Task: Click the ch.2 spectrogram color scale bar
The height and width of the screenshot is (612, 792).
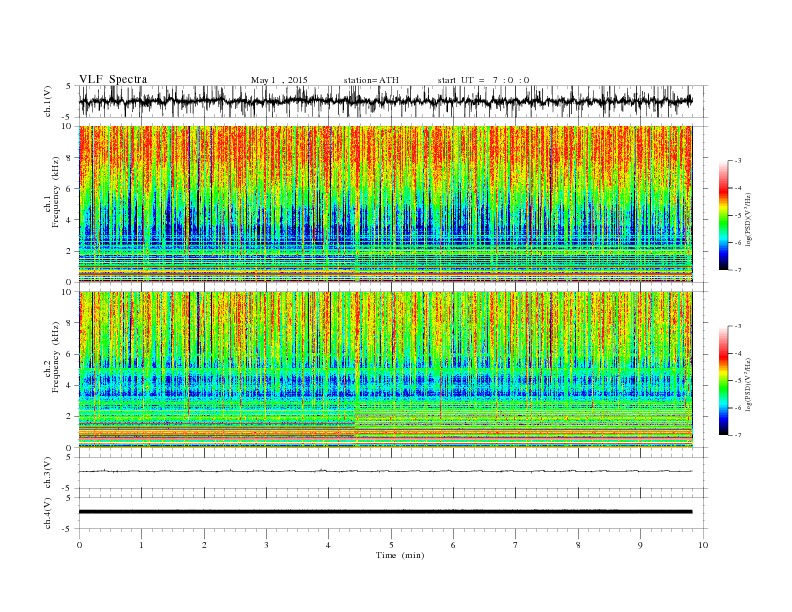Action: tap(724, 380)
